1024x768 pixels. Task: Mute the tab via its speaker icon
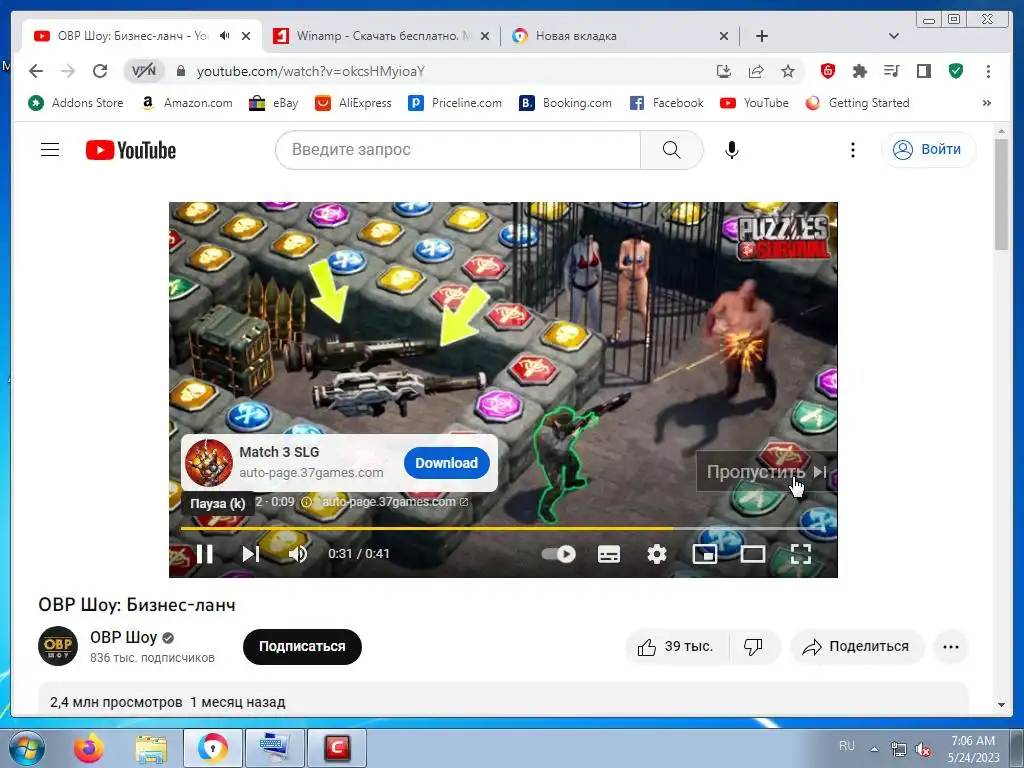(x=225, y=36)
